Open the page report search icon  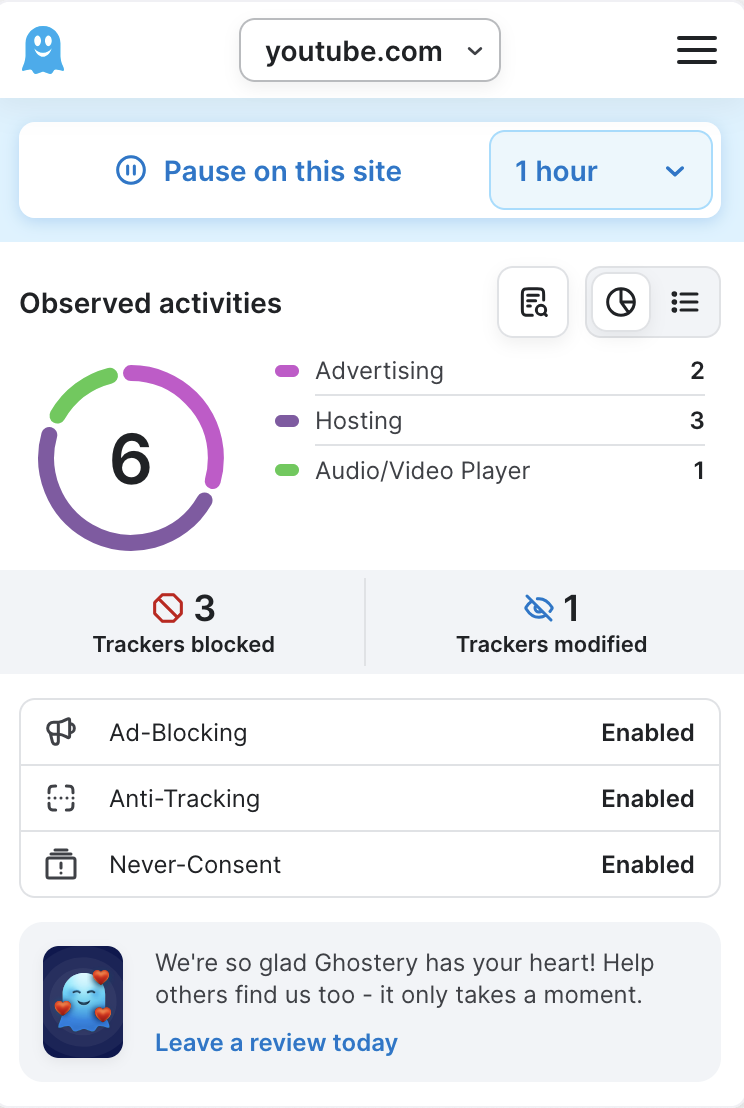533,302
